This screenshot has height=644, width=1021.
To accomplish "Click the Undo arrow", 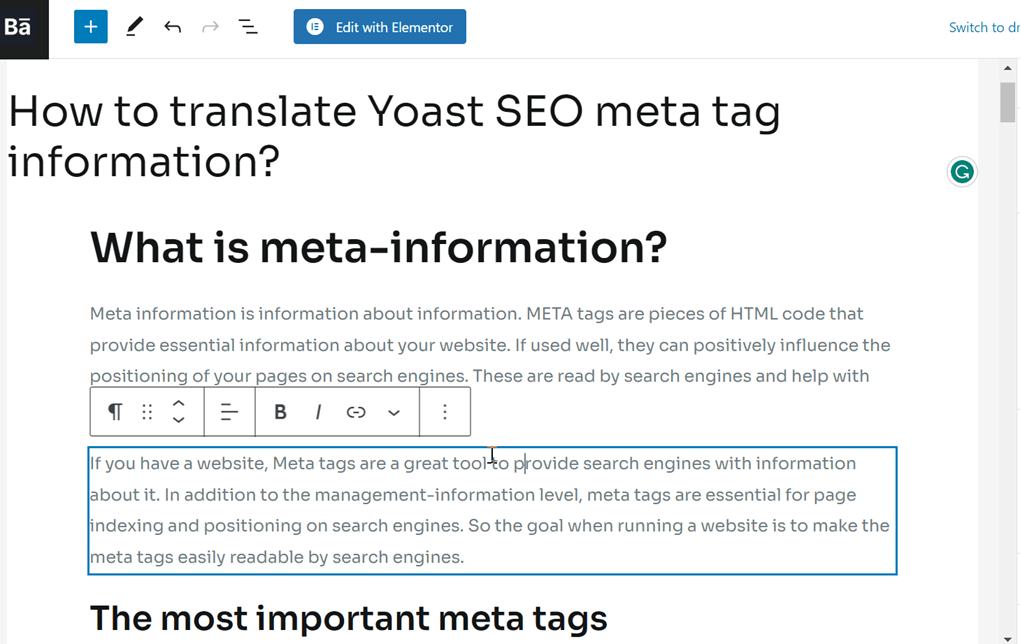I will [x=173, y=27].
